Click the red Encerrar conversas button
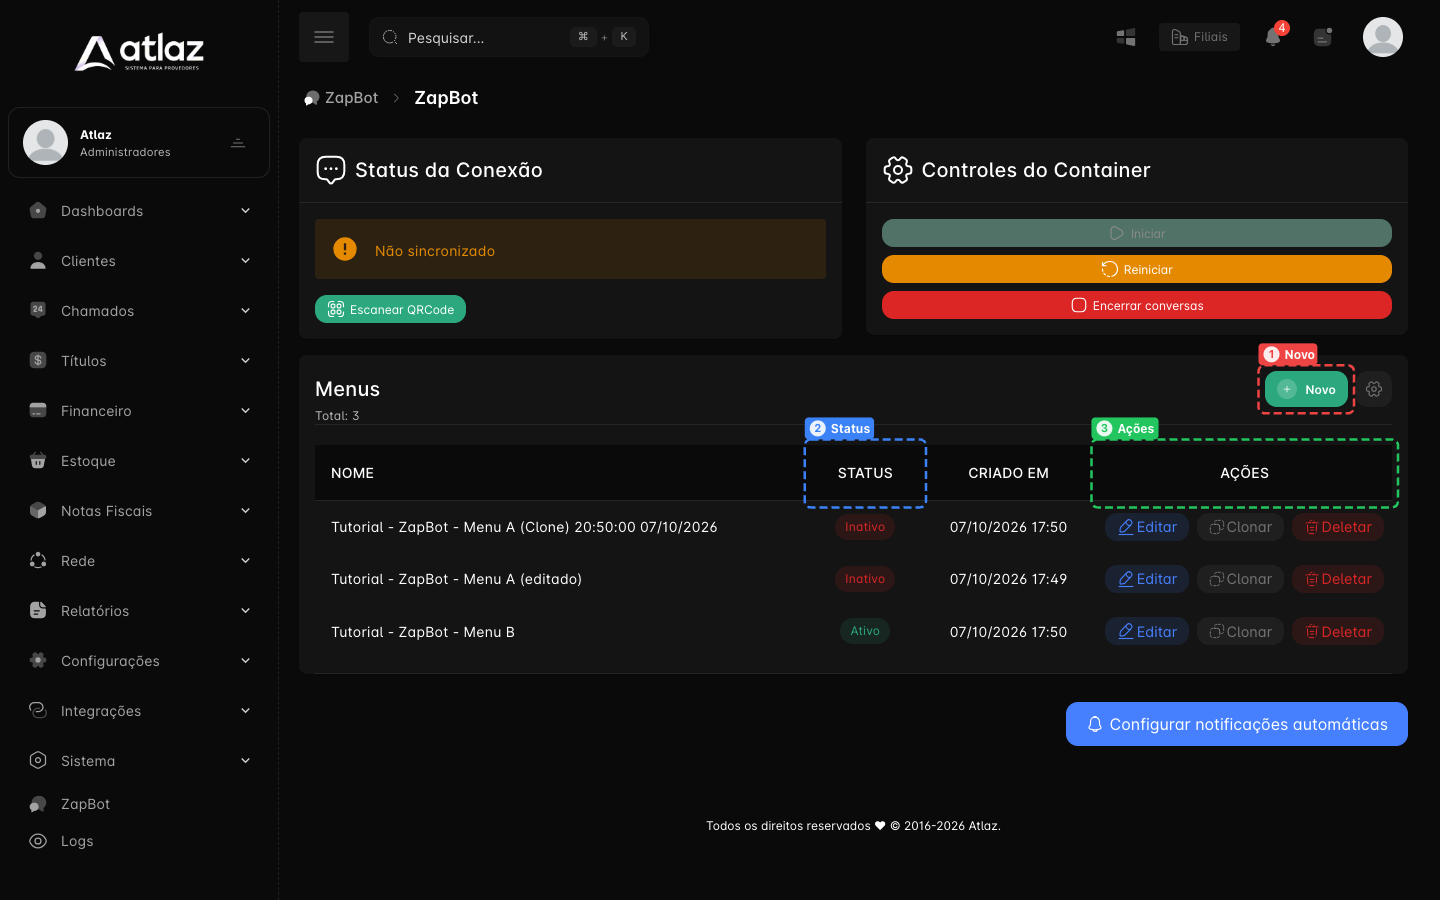This screenshot has width=1440, height=900. (1137, 305)
